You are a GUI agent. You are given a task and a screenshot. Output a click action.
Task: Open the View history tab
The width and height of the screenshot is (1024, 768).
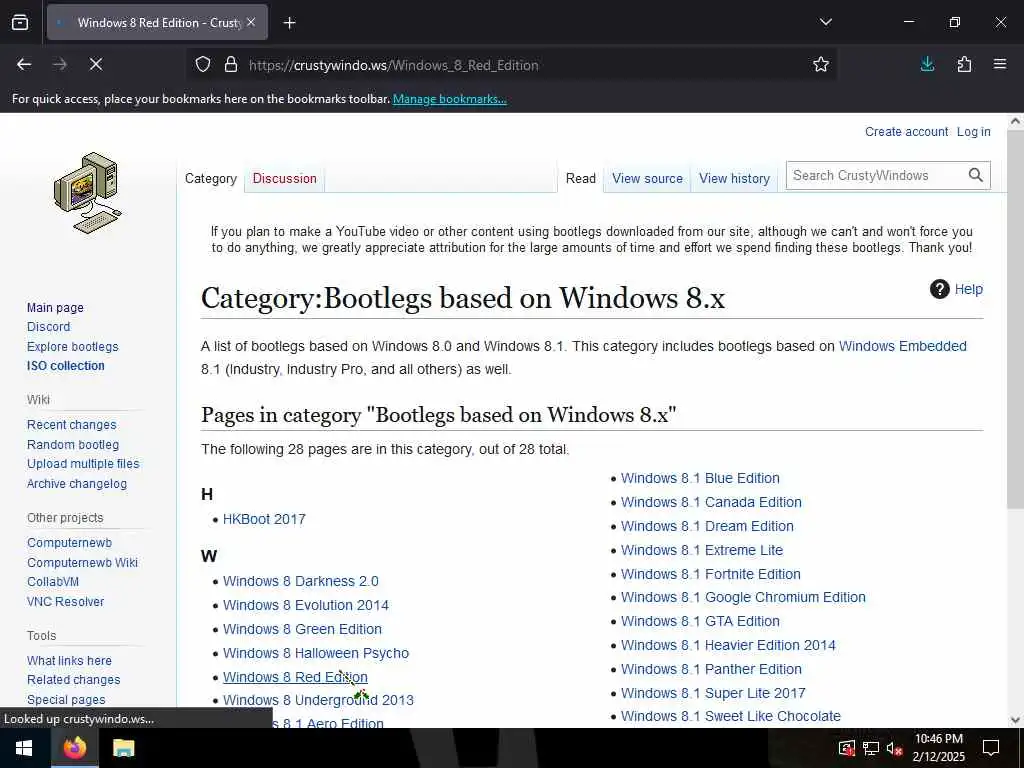click(x=734, y=178)
